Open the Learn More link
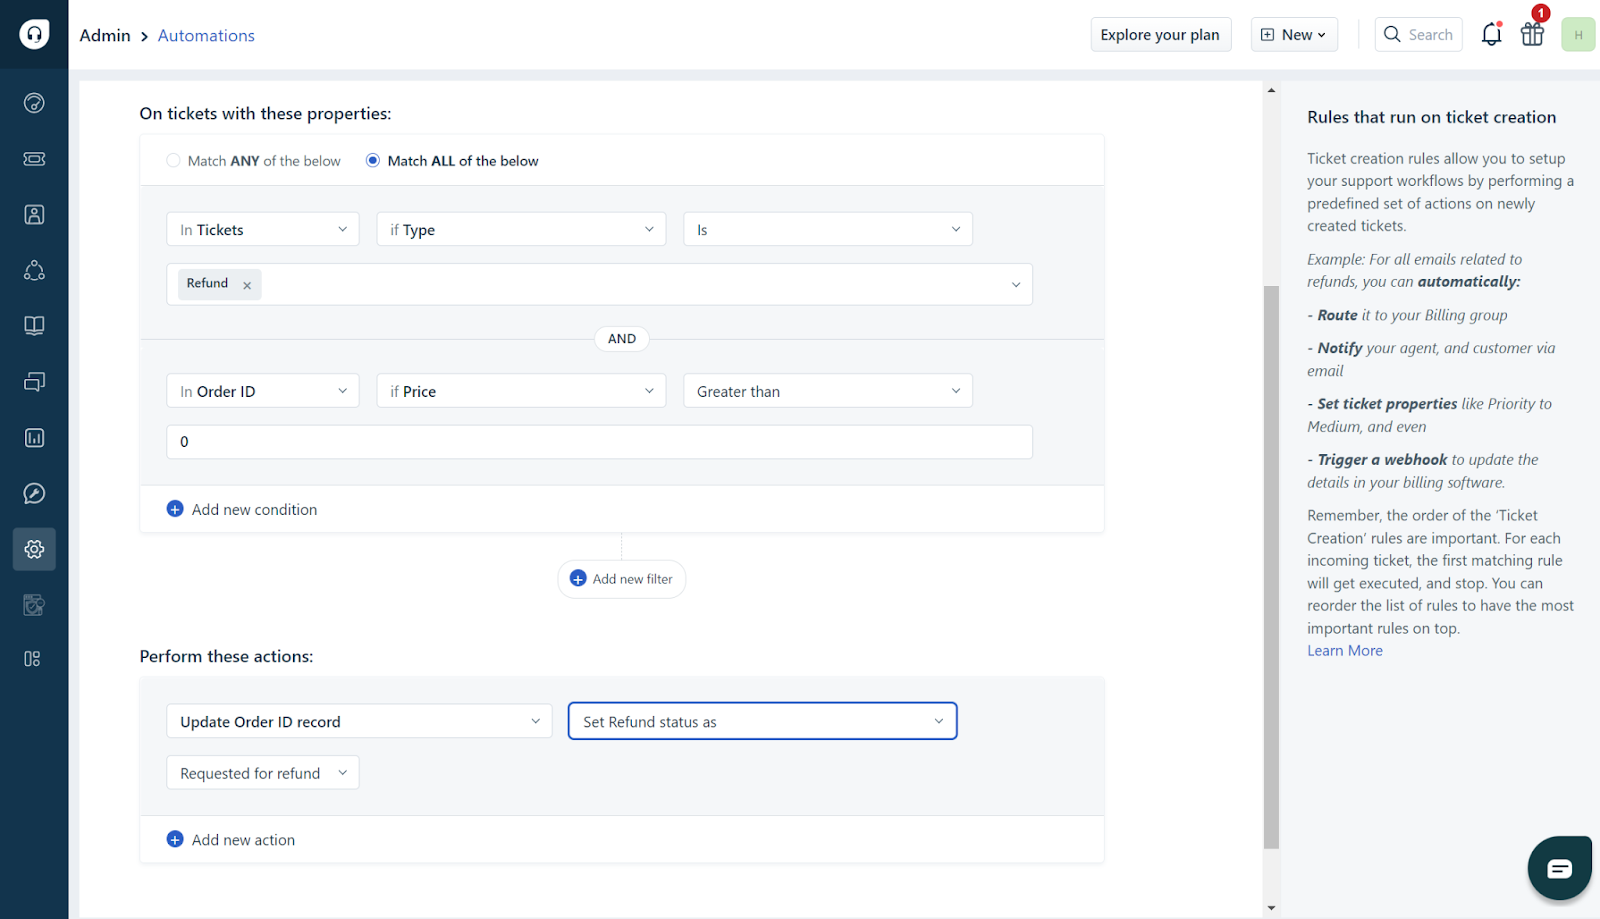Viewport: 1600px width, 919px height. coord(1345,651)
